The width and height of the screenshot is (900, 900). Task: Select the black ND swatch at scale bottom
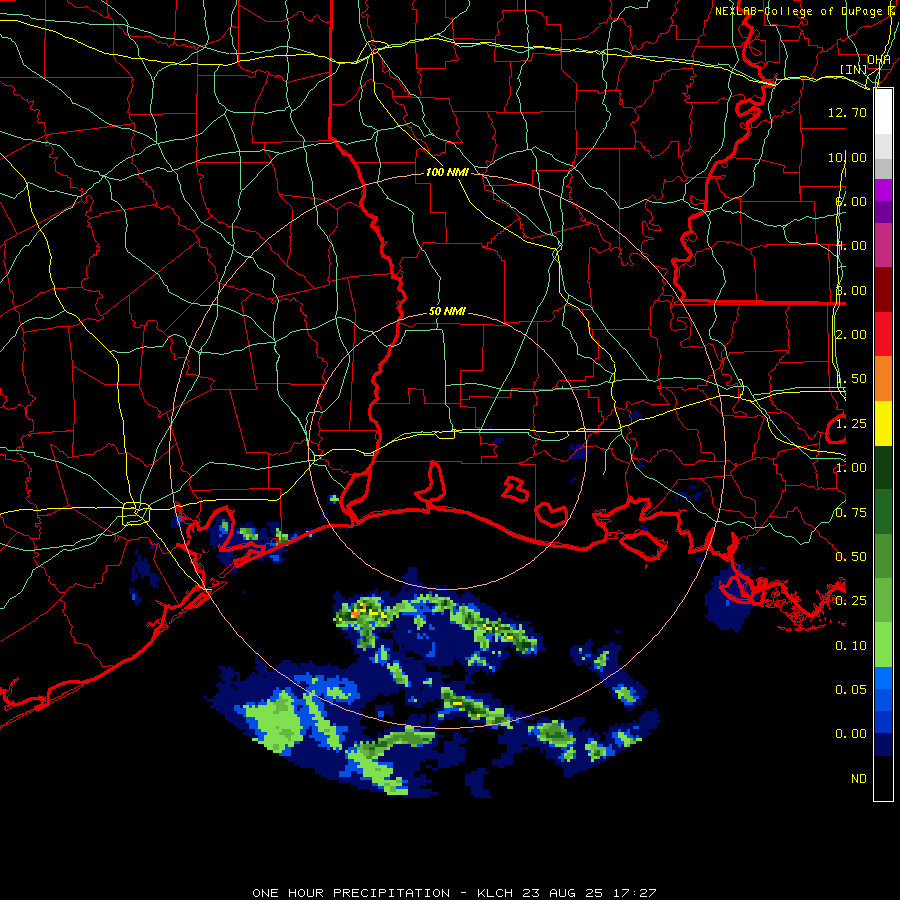point(883,778)
